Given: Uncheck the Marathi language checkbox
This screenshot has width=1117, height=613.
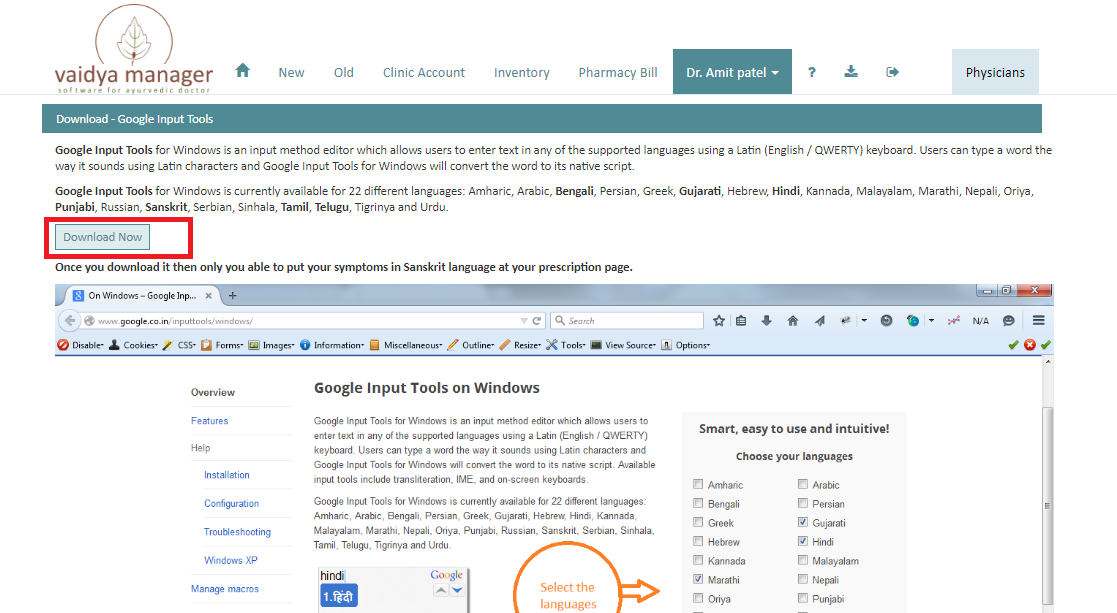Looking at the screenshot, I should [x=698, y=579].
